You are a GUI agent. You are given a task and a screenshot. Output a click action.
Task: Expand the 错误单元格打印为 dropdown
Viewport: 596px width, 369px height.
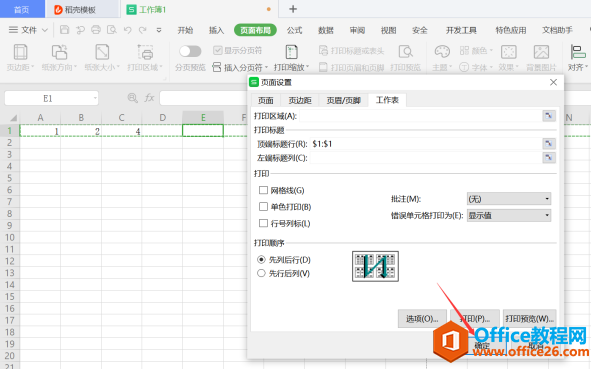click(x=509, y=215)
